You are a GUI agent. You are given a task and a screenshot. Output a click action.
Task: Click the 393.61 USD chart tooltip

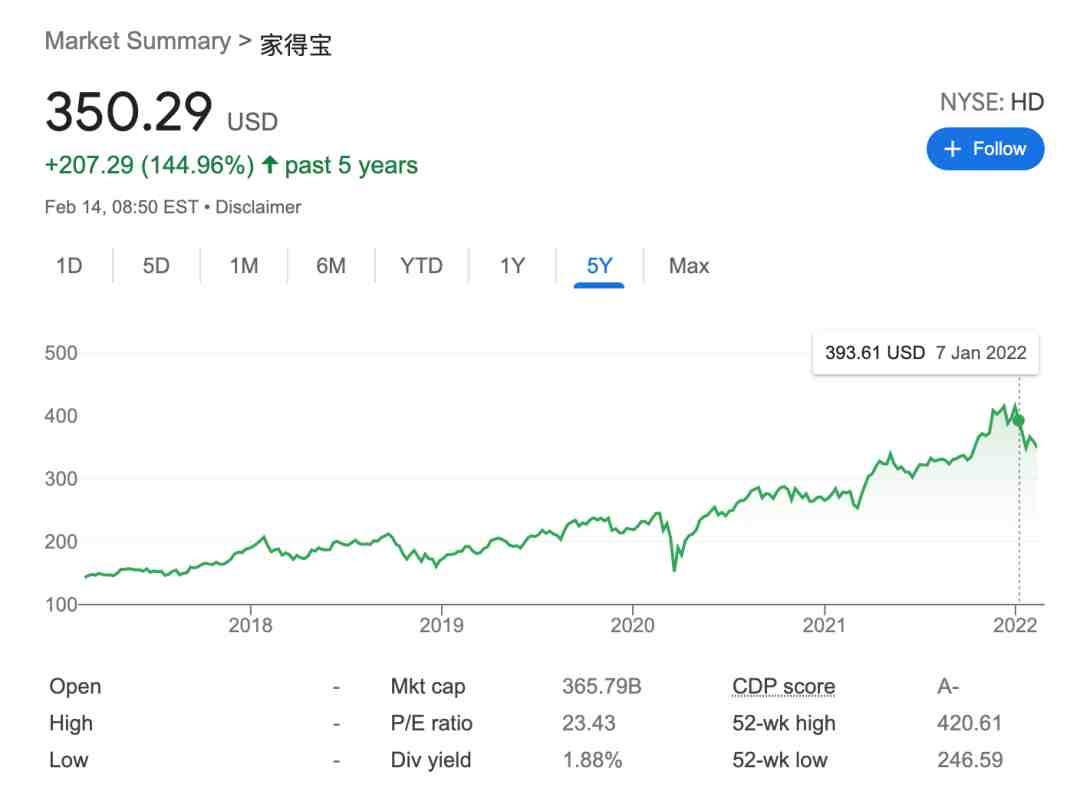(x=925, y=353)
